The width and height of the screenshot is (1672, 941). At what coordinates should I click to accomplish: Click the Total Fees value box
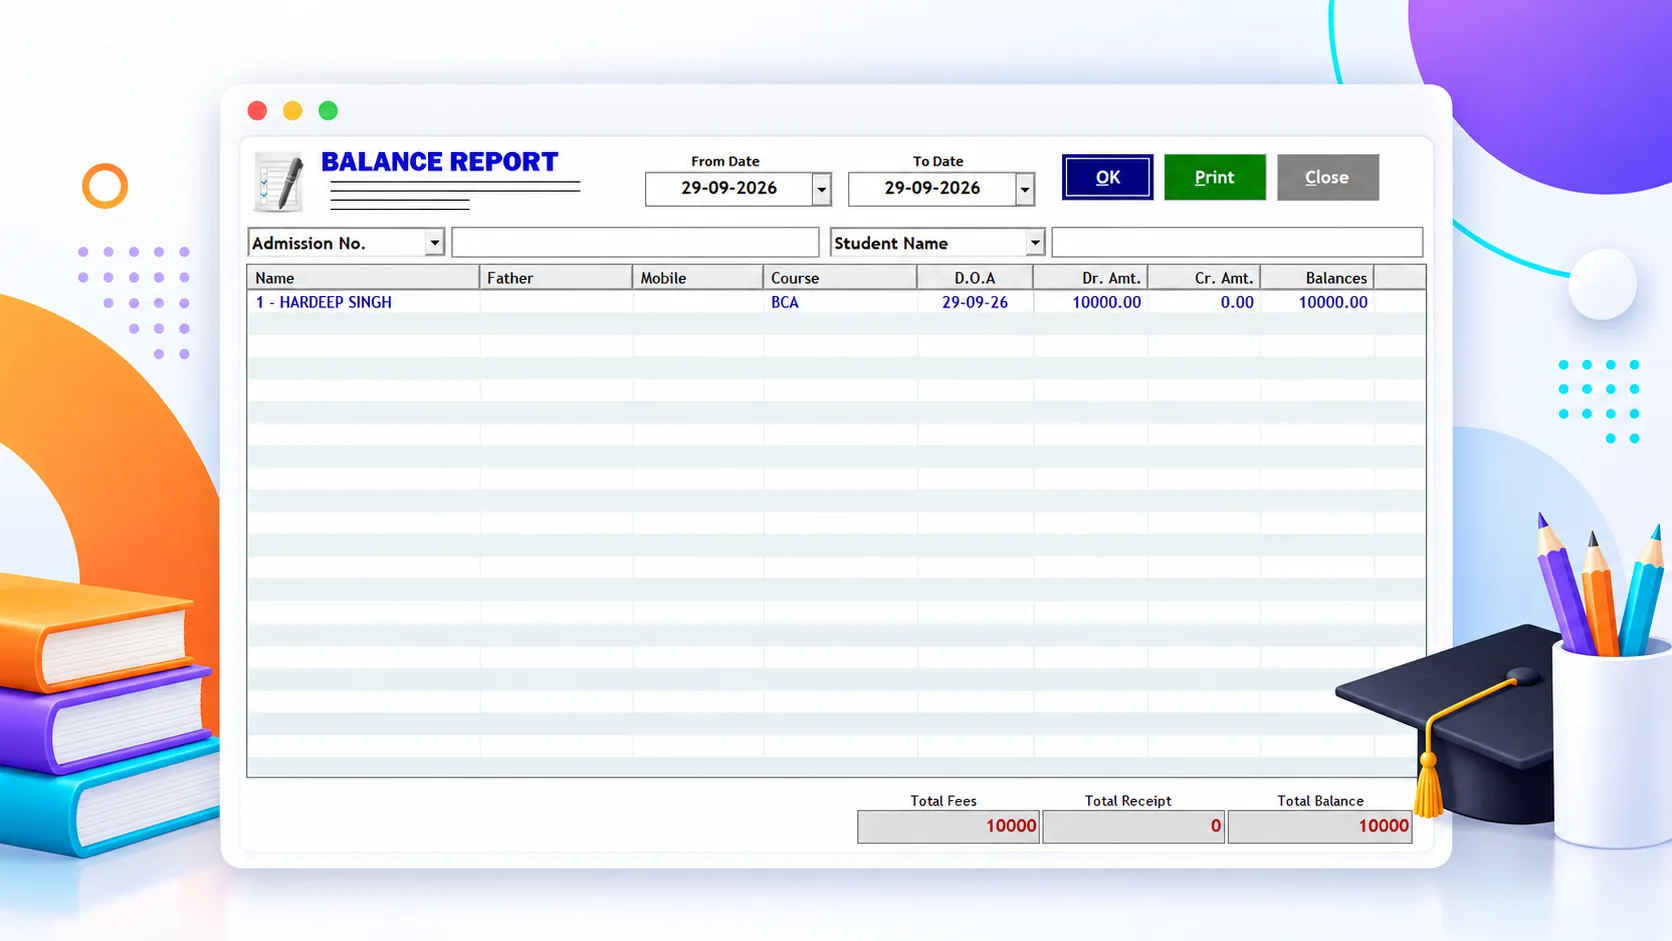point(948,826)
